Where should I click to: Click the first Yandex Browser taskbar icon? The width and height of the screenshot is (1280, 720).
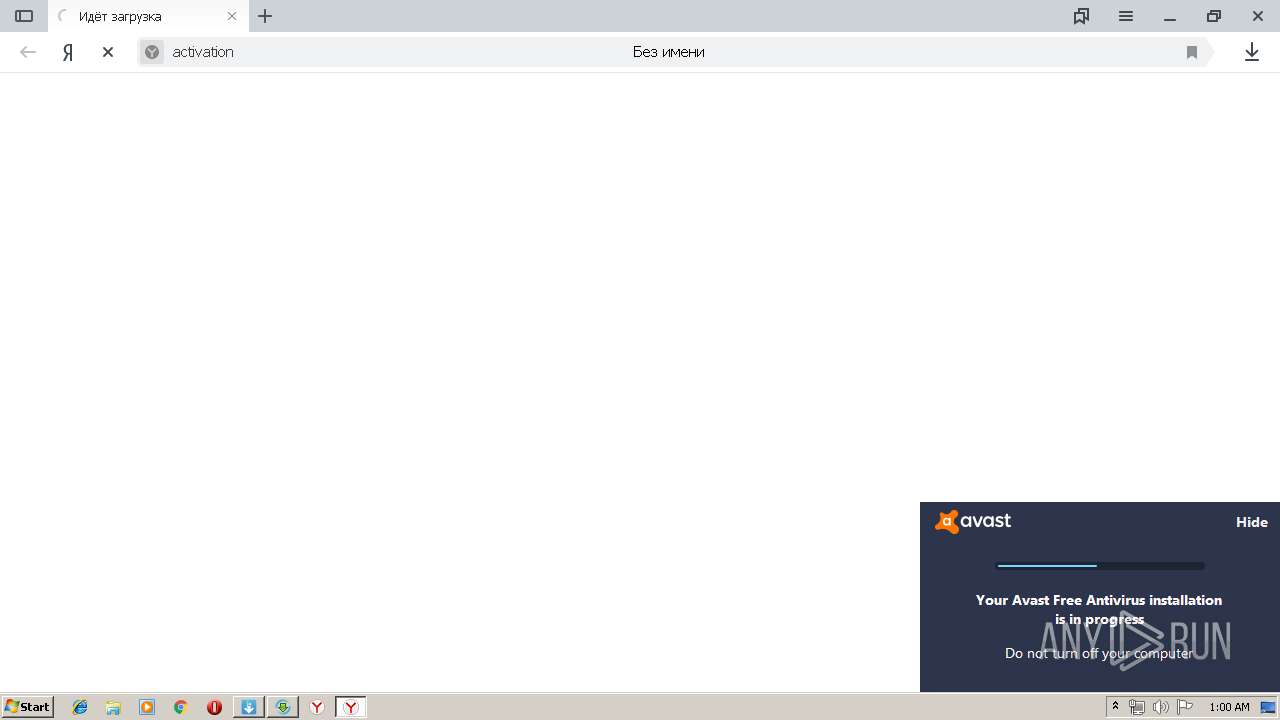point(317,707)
